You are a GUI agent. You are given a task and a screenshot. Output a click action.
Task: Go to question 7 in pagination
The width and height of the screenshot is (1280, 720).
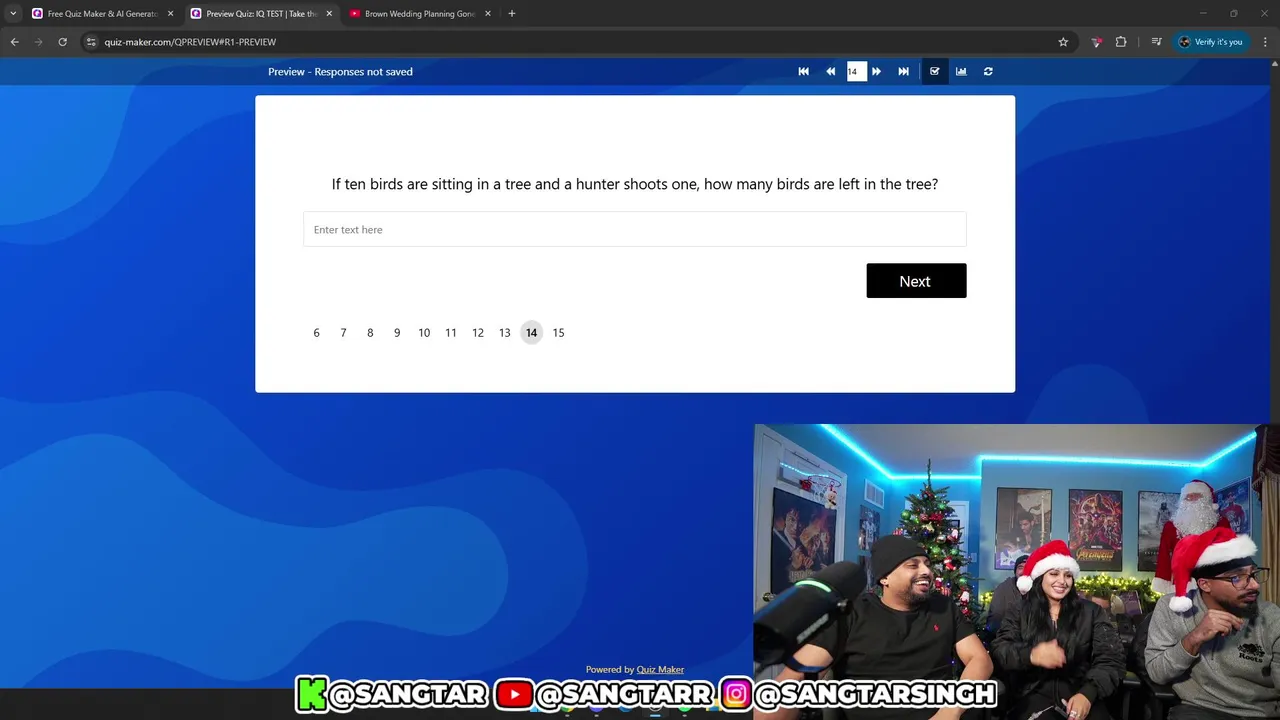(x=343, y=333)
